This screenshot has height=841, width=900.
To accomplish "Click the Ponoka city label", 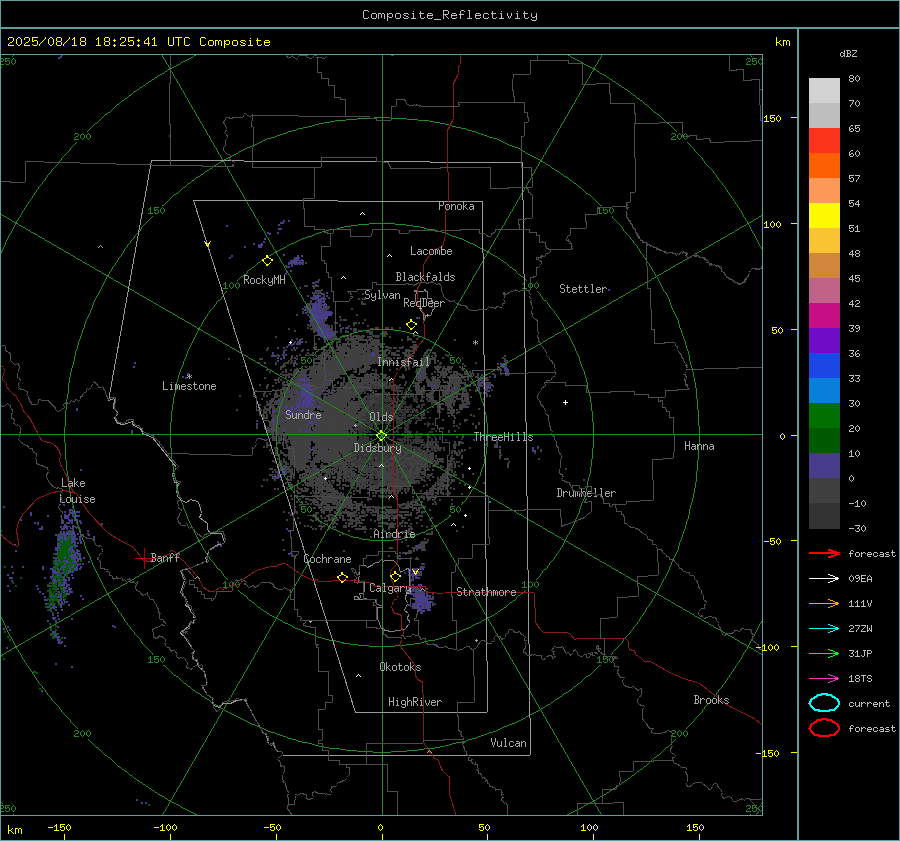I will coord(456,206).
